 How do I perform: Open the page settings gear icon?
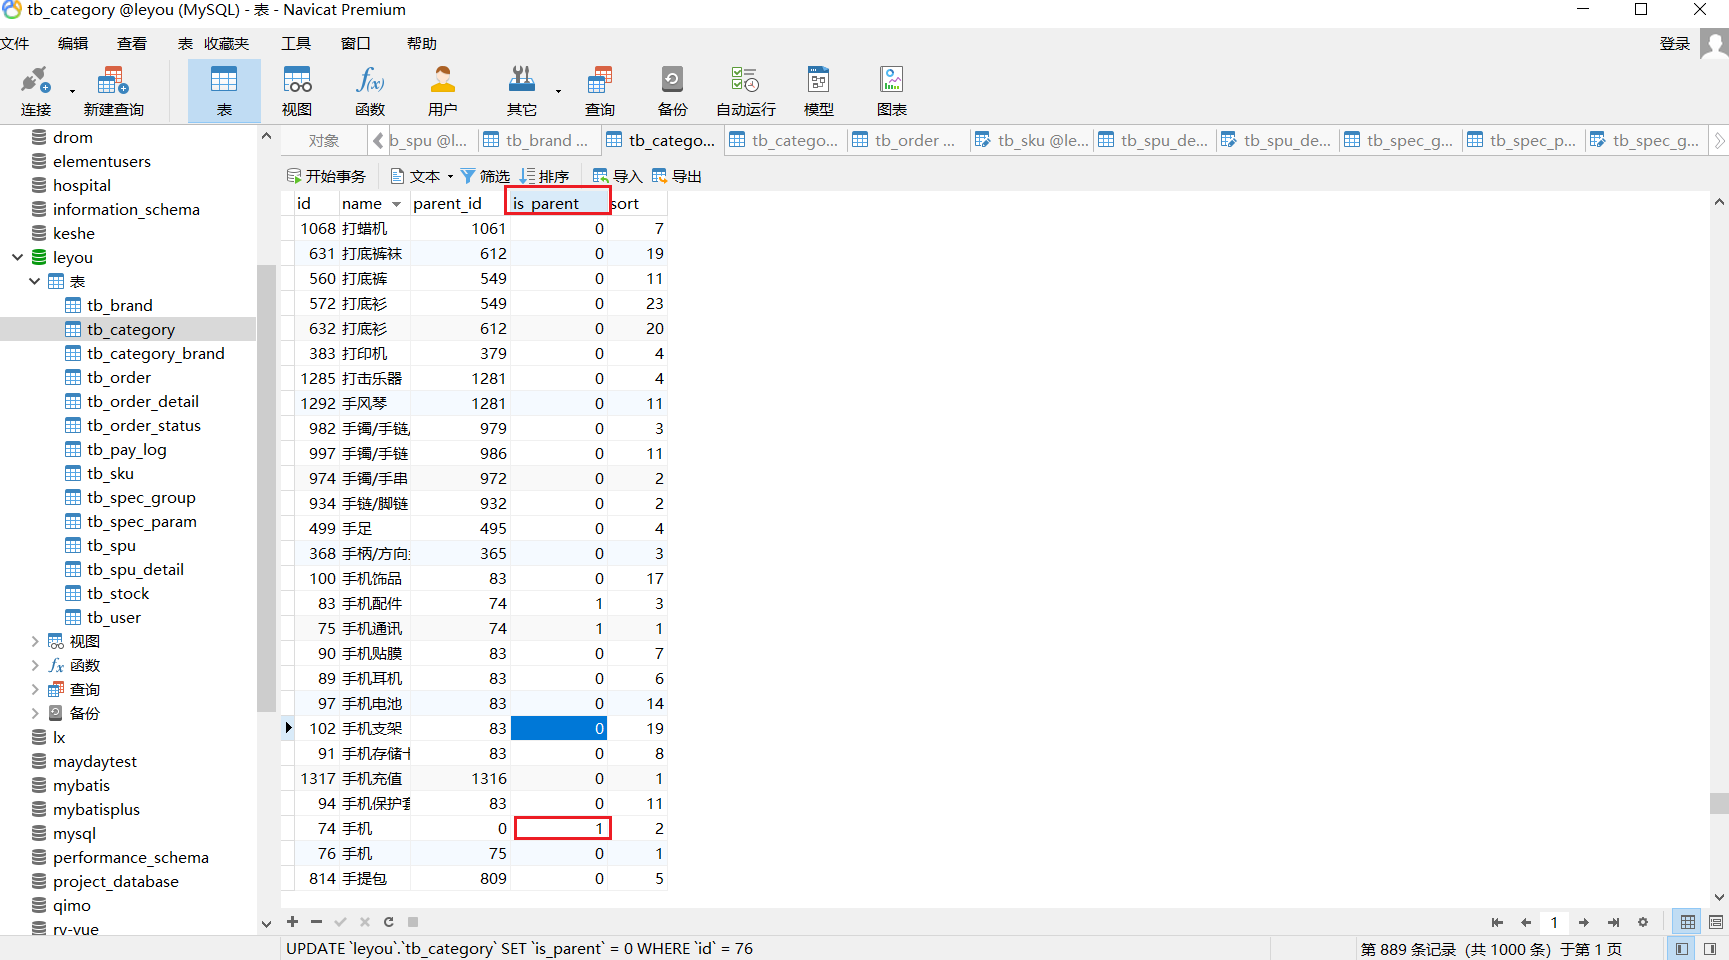(1642, 922)
